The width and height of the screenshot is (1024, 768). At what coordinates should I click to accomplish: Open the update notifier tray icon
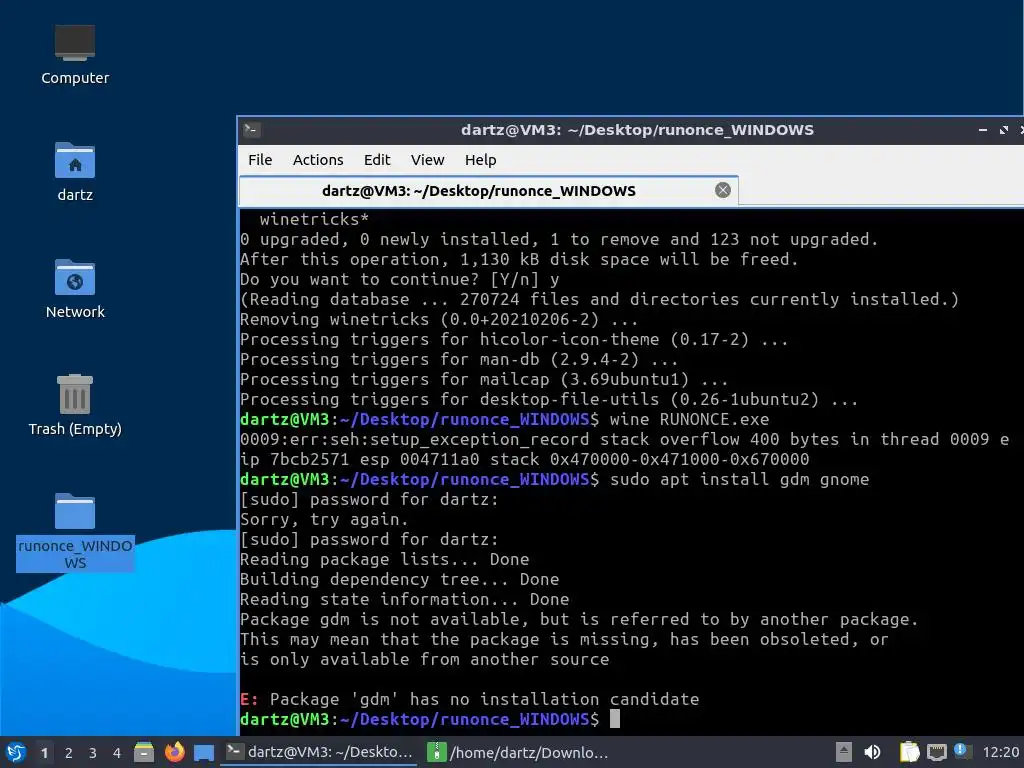pos(963,752)
